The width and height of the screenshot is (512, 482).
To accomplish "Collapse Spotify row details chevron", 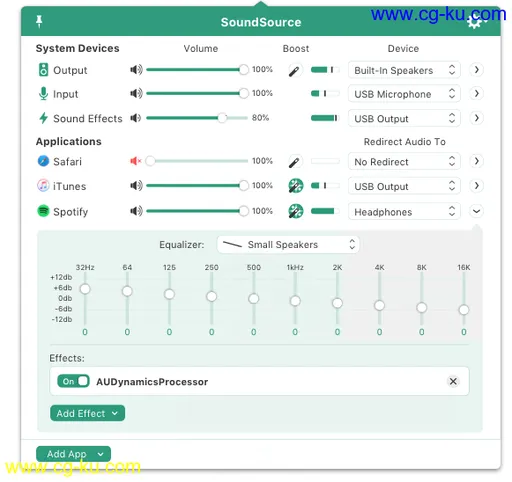I will [x=477, y=211].
